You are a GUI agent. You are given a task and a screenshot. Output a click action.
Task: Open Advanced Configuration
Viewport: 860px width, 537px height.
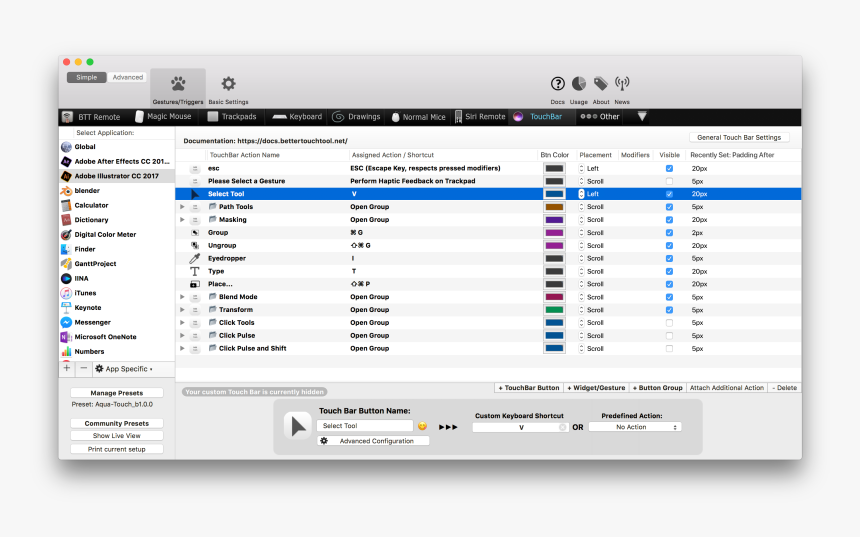373,441
